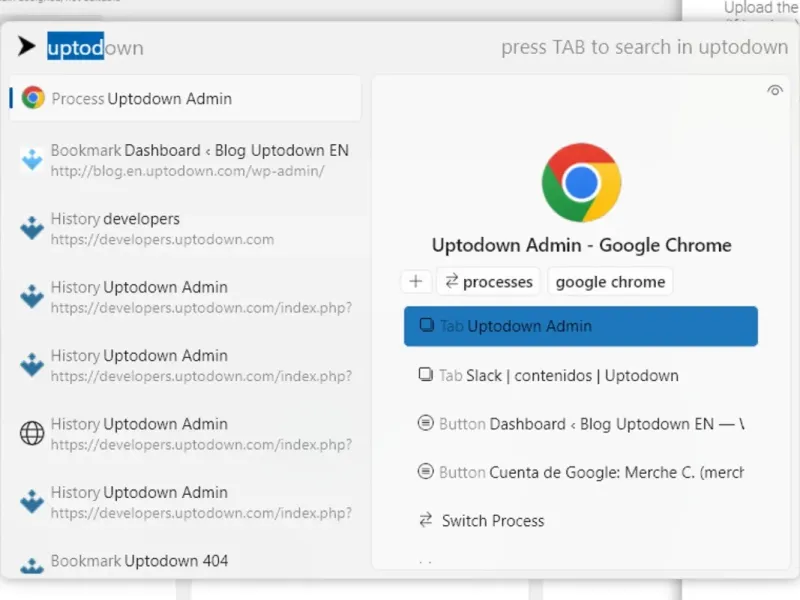Click tab icon of Tab Uptodown Admin
The height and width of the screenshot is (600, 800).
(x=426, y=325)
